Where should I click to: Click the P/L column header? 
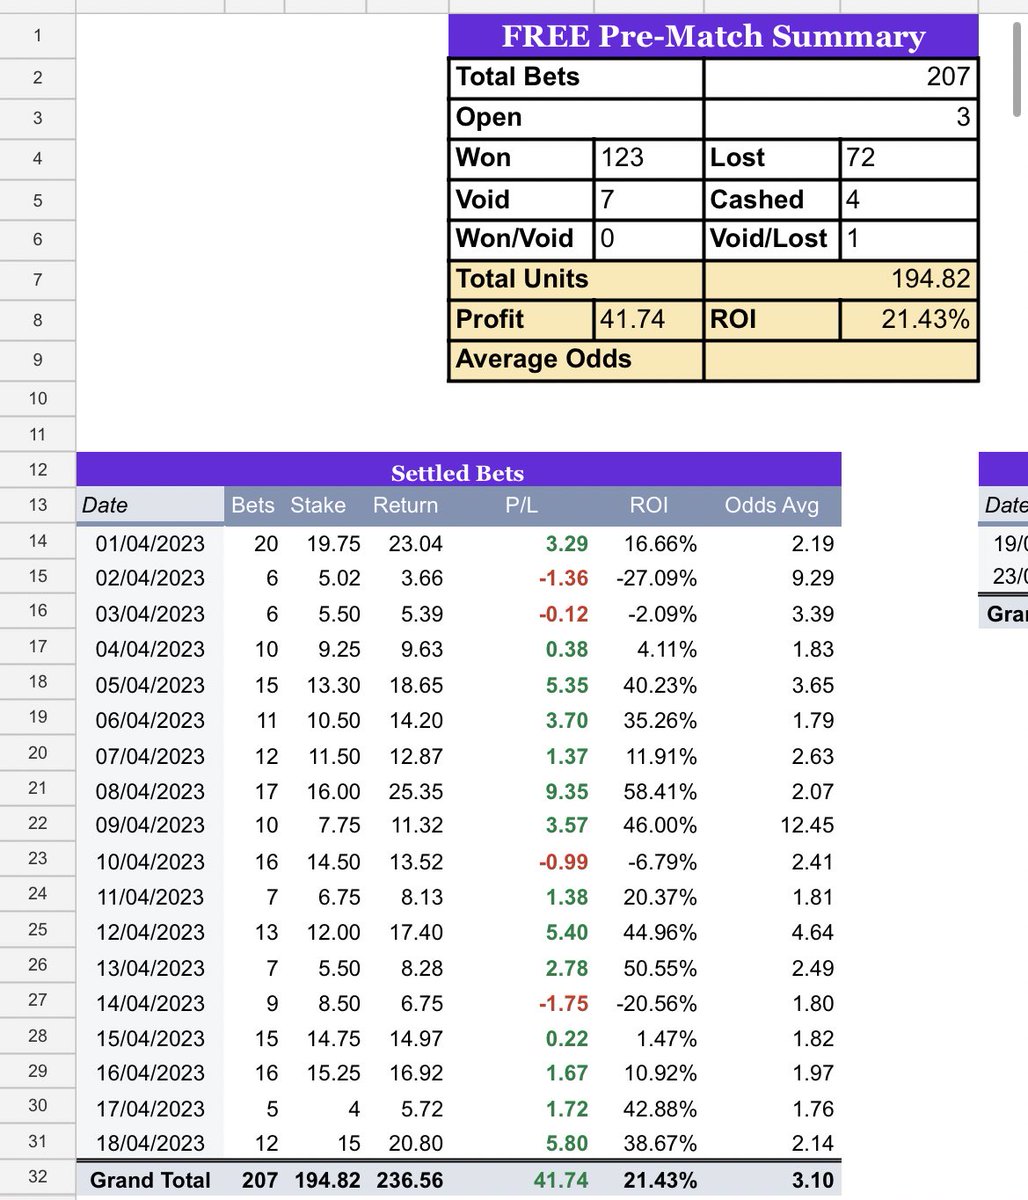click(x=522, y=506)
